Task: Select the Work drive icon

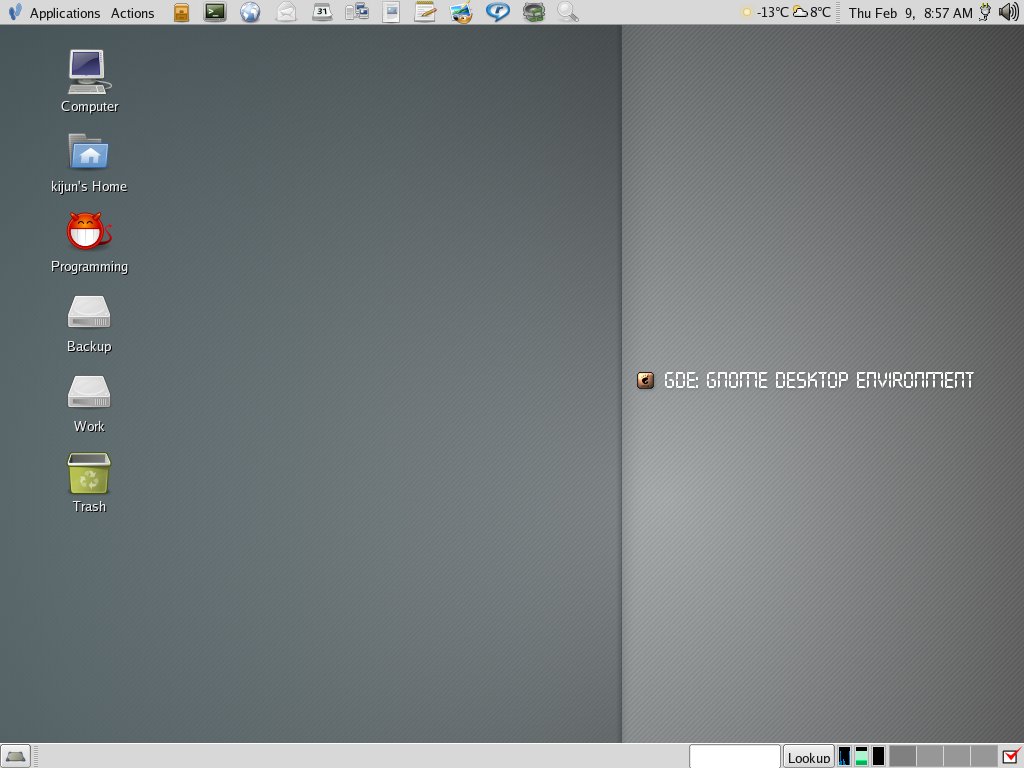Action: (89, 392)
